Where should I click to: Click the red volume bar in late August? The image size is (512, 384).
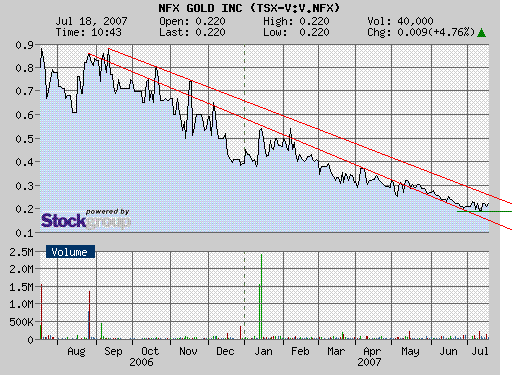[x=89, y=315]
